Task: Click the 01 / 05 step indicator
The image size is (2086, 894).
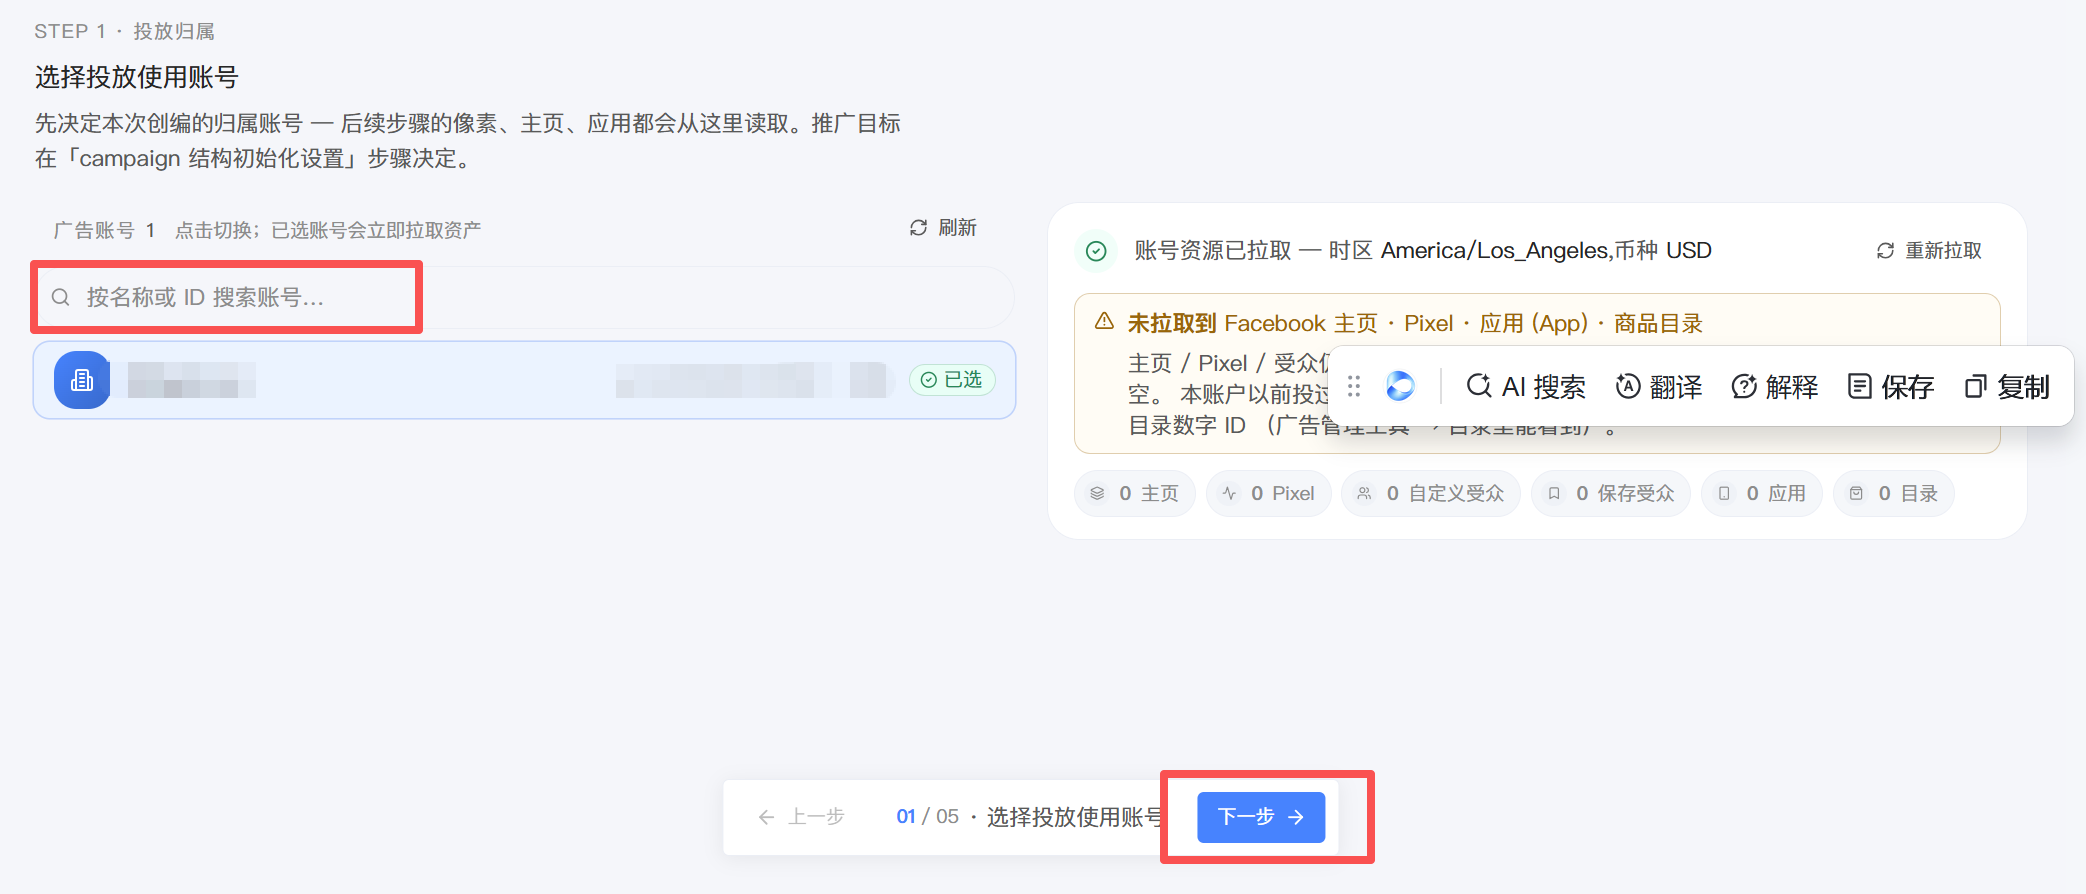Action: 927,817
